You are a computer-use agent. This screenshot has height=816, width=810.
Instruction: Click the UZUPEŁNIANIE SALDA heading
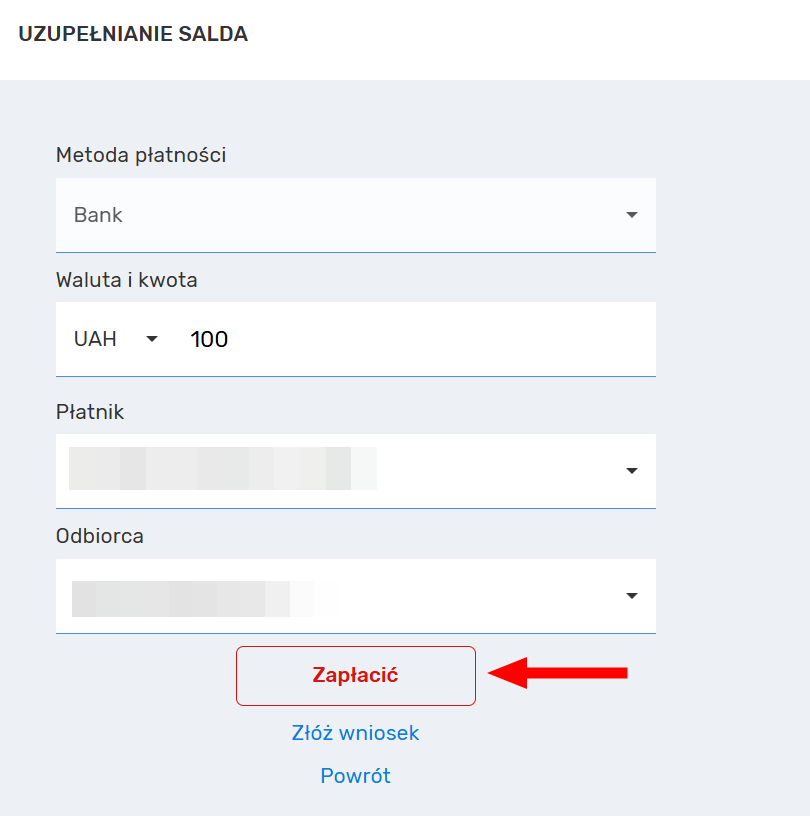(x=133, y=35)
